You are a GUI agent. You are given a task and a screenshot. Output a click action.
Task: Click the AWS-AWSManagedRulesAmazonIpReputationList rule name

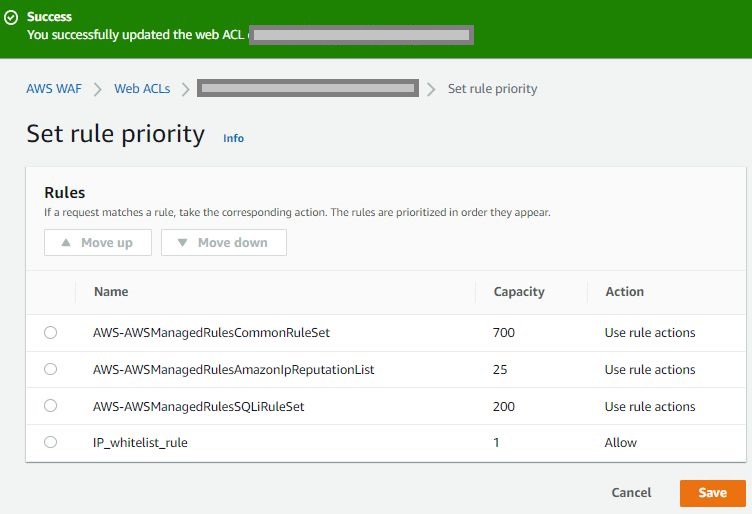pyautogui.click(x=234, y=370)
